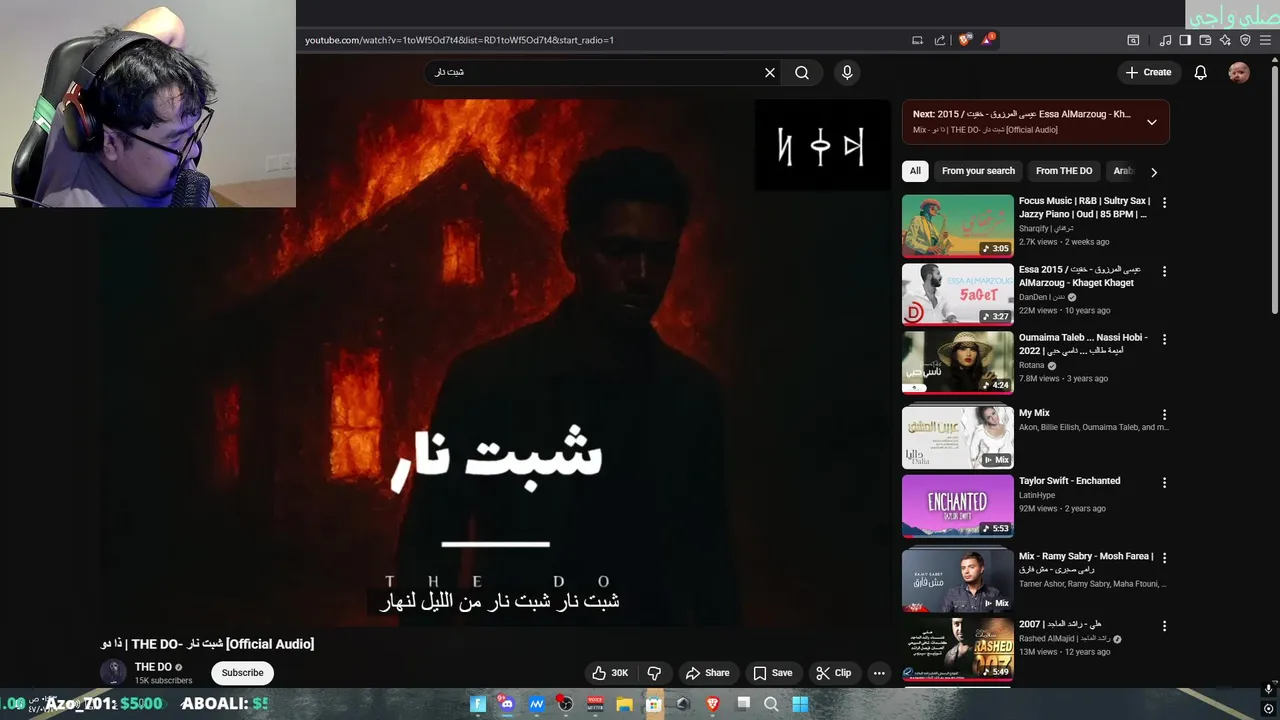Click system tray microphone icon
Screen dimensions: 1280x720
click(1269, 689)
